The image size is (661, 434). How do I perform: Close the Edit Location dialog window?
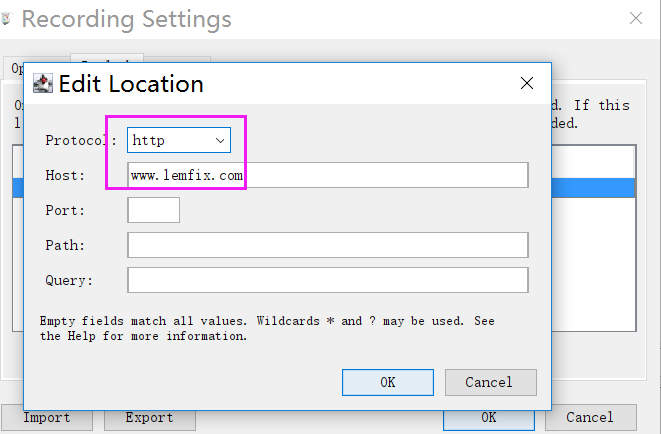(x=527, y=83)
